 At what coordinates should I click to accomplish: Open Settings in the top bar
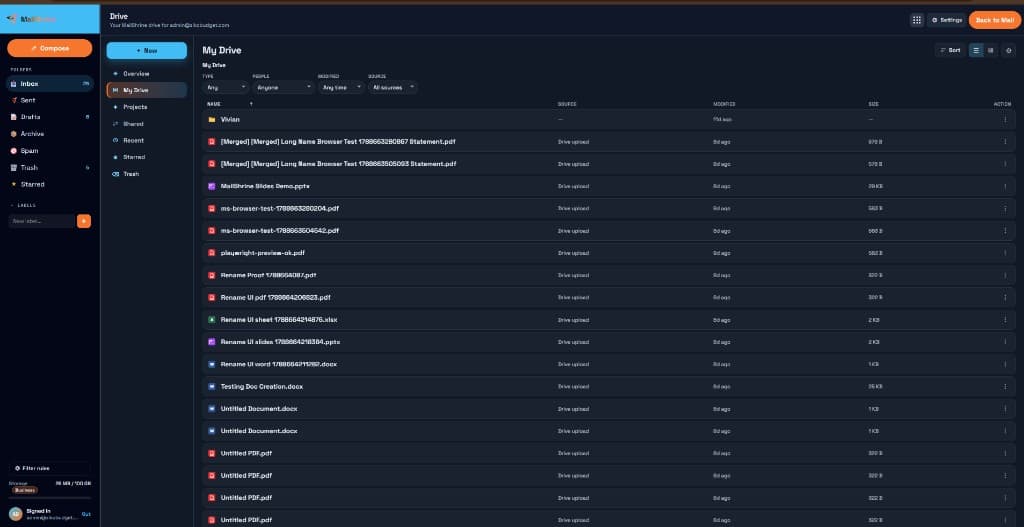pyautogui.click(x=946, y=20)
